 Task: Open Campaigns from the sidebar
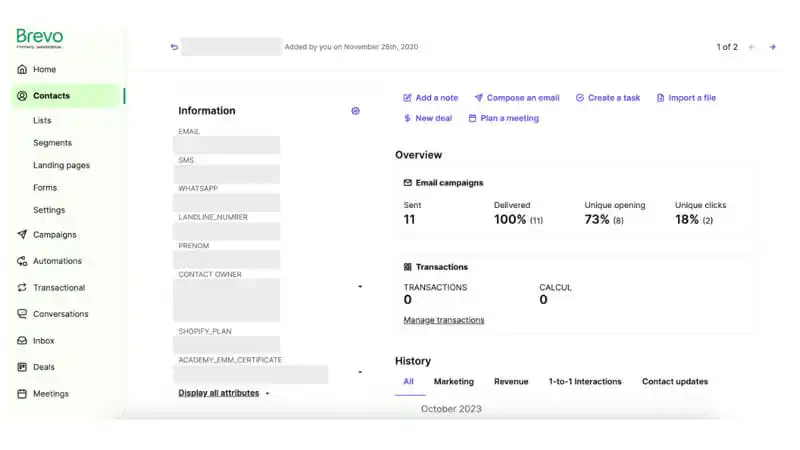coord(54,235)
